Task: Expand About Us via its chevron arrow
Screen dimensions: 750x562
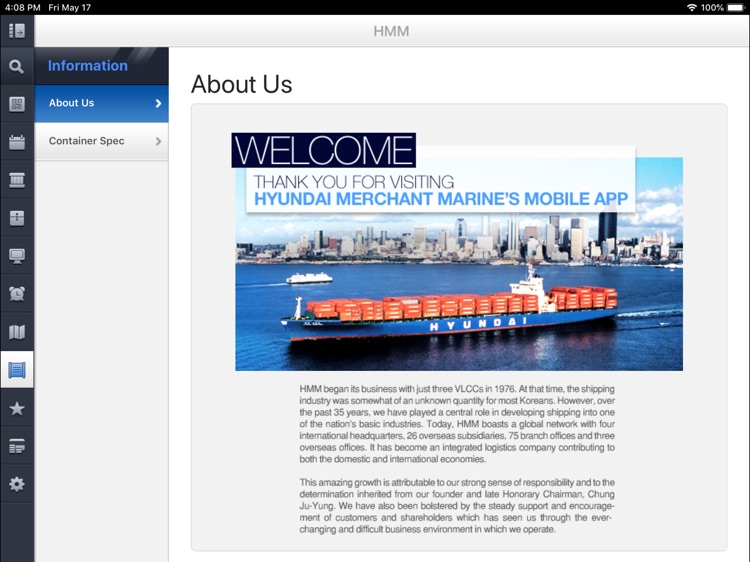Action: click(158, 103)
